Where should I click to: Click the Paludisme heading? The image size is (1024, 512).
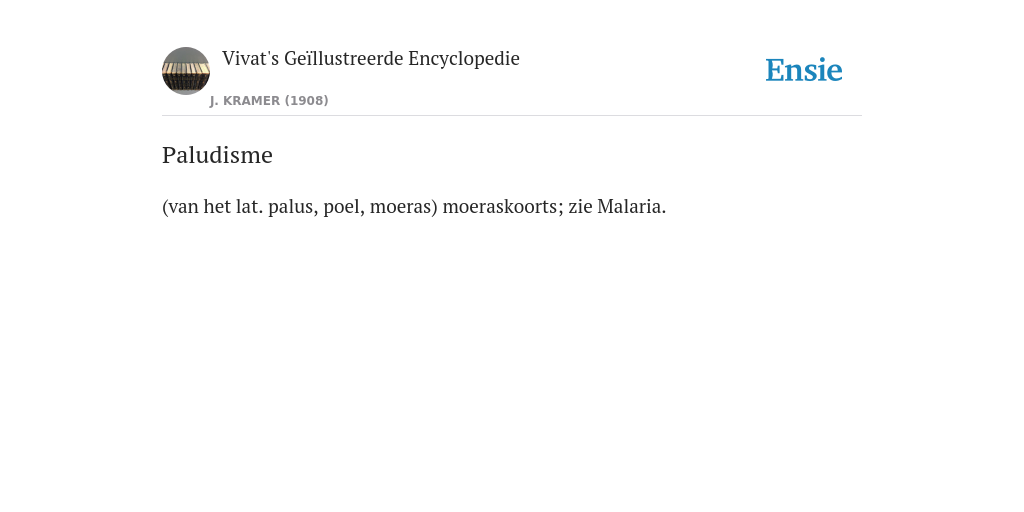pyautogui.click(x=217, y=155)
